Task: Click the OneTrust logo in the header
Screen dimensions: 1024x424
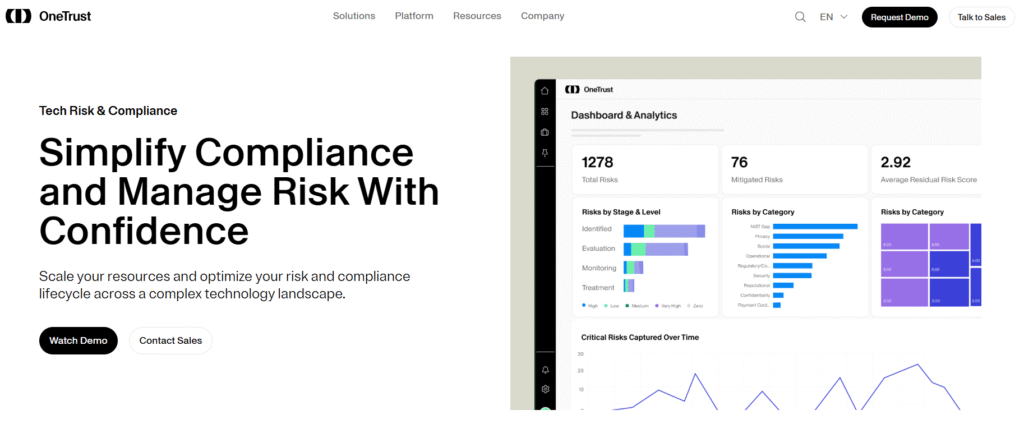Action: pyautogui.click(x=48, y=16)
